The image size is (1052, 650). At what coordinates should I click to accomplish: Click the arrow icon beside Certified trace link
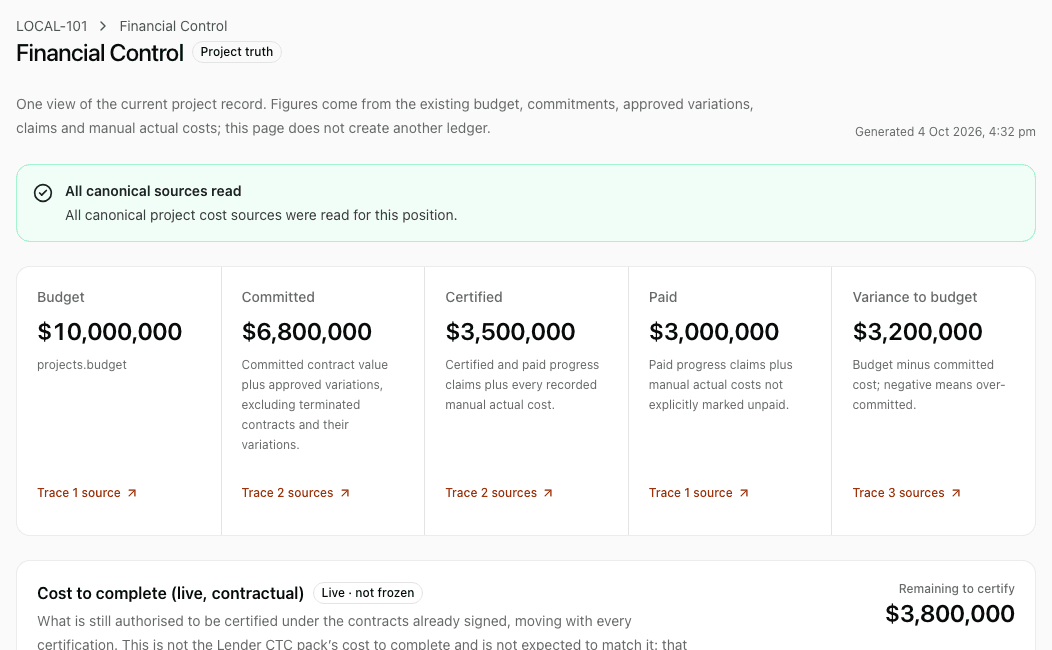click(x=548, y=493)
